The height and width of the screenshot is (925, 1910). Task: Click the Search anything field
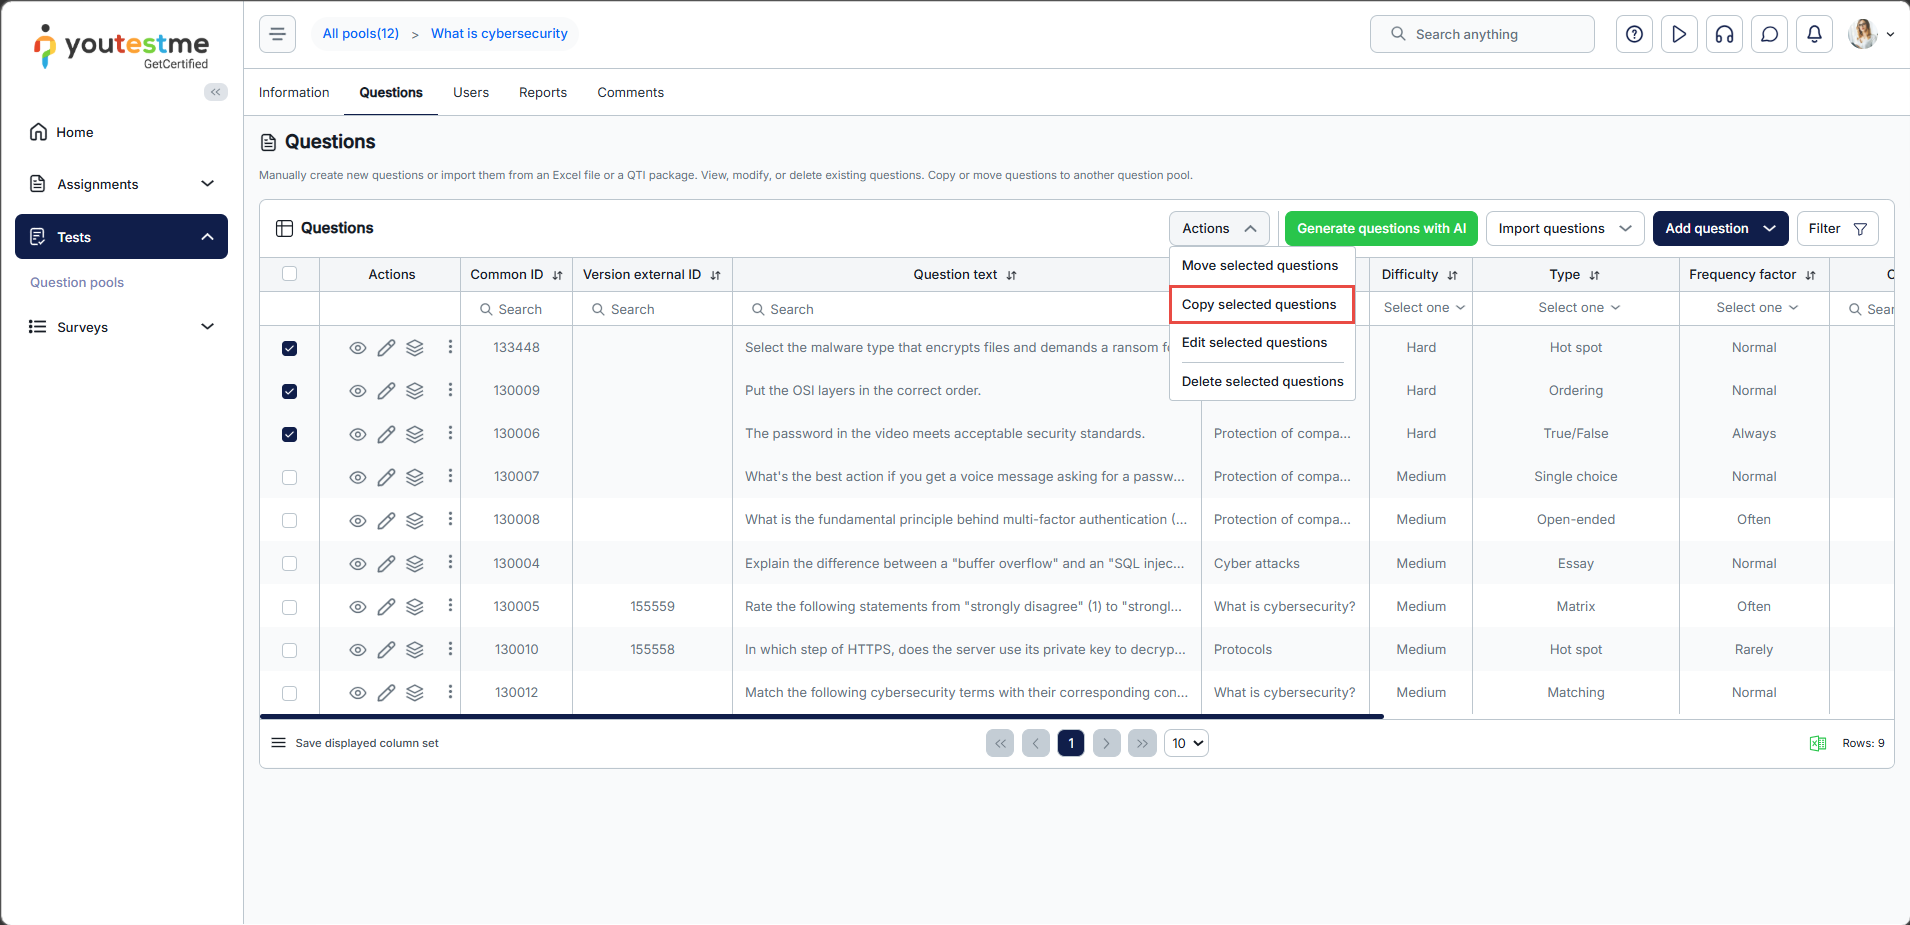(1482, 34)
